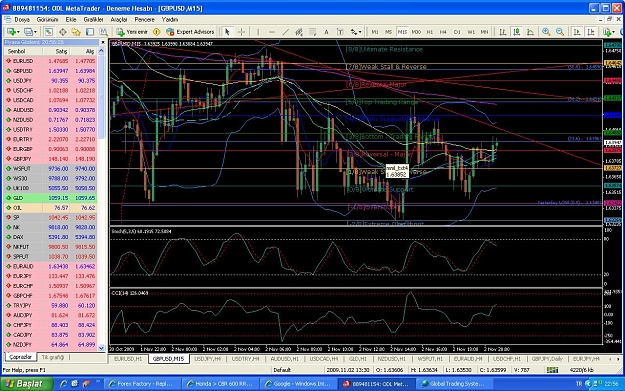Toggle chart shift icon
This screenshot has height=391, width=625.
coord(591,32)
